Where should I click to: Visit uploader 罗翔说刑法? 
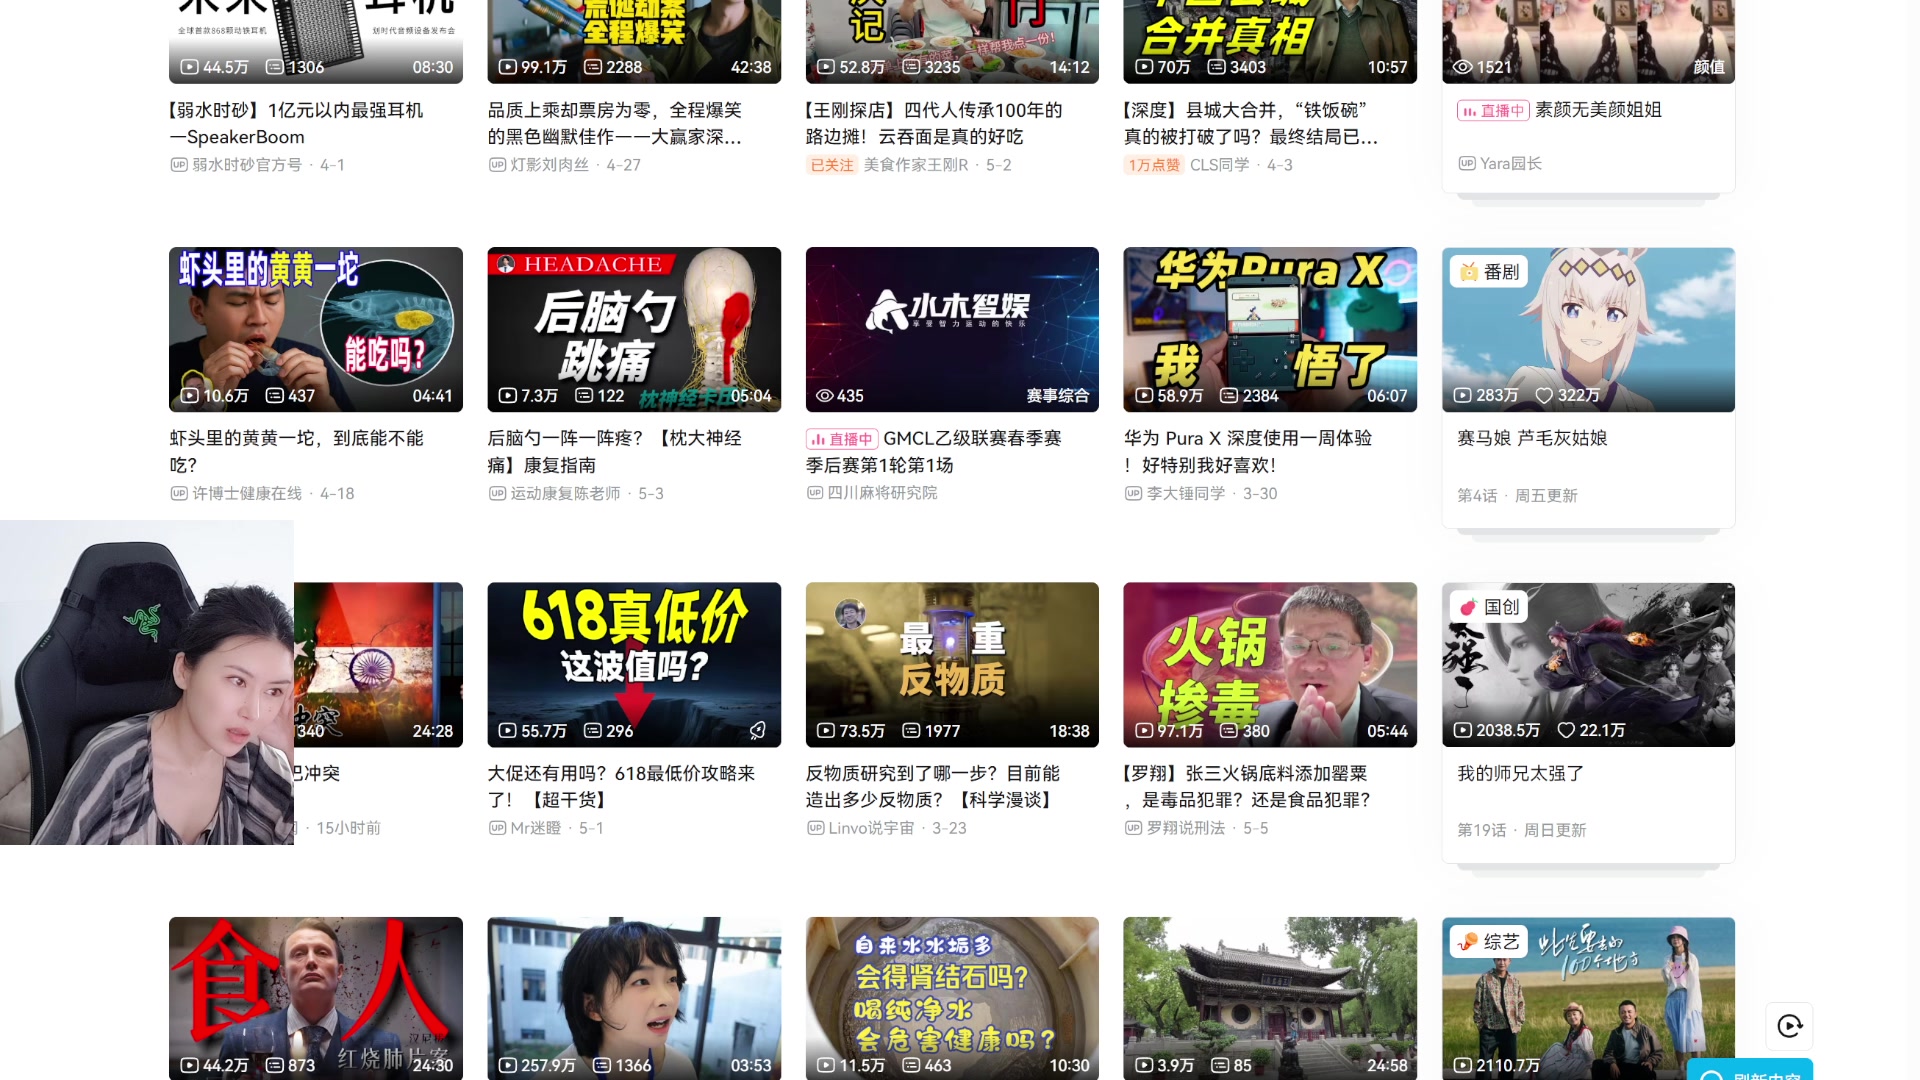pyautogui.click(x=1186, y=828)
